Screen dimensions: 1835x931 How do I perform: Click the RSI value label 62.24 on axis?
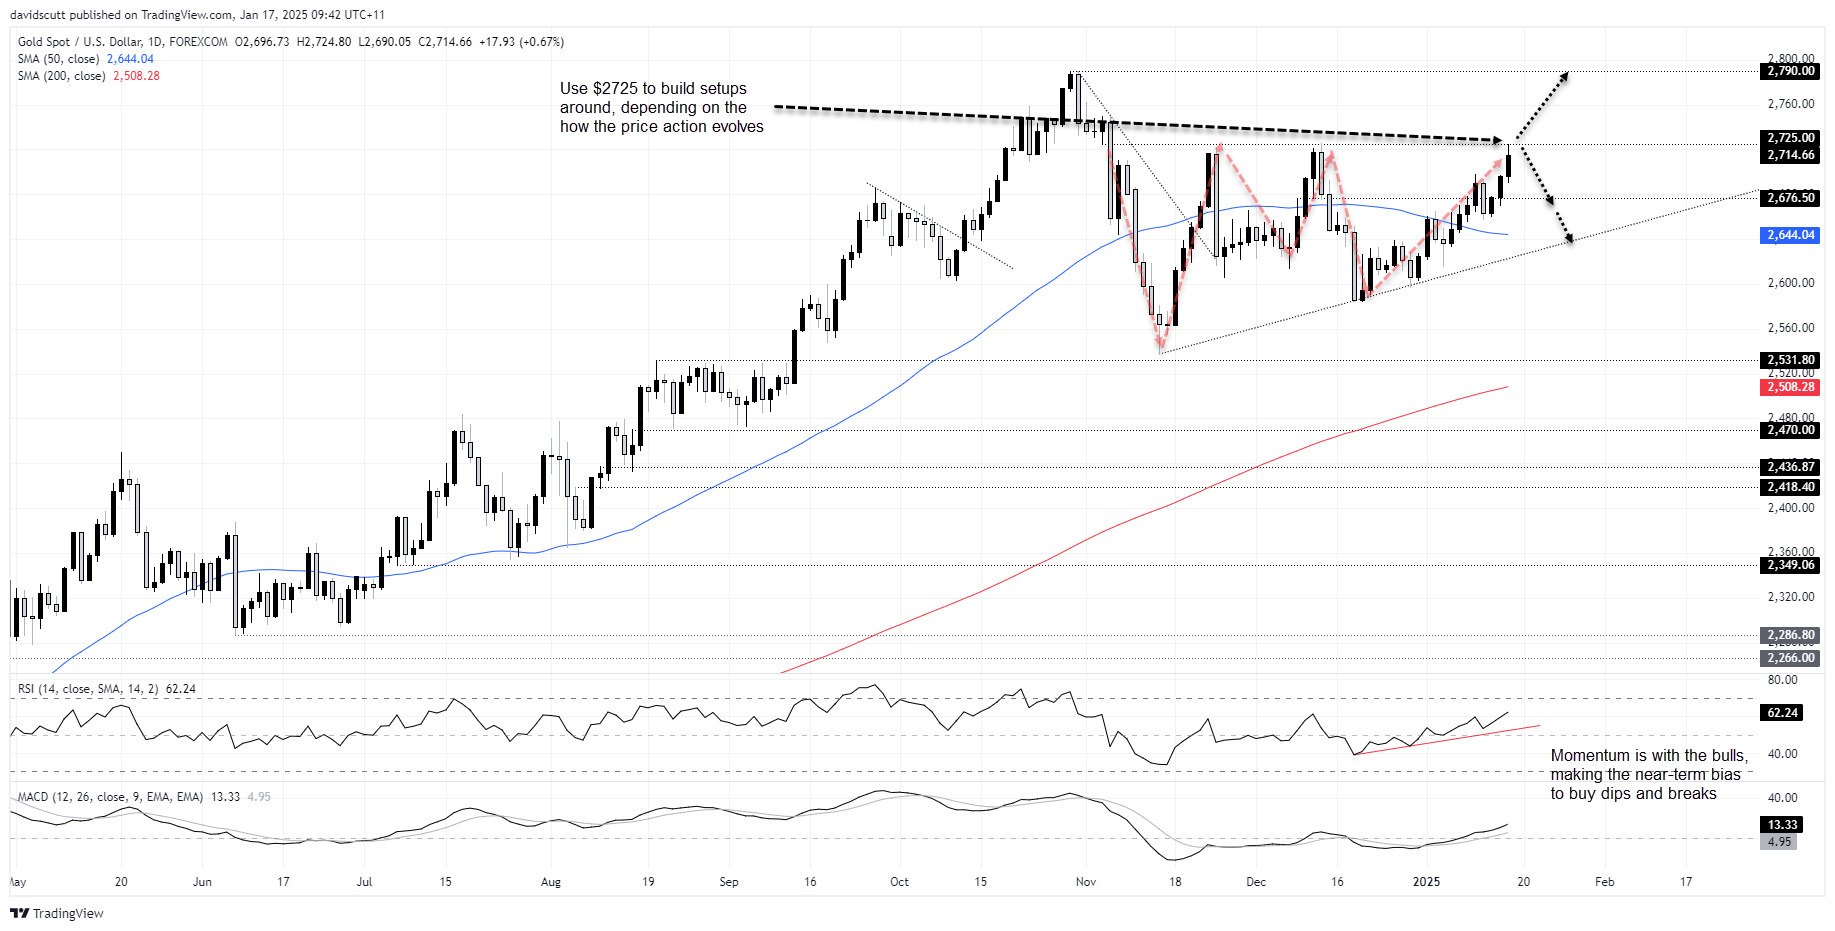[1782, 713]
